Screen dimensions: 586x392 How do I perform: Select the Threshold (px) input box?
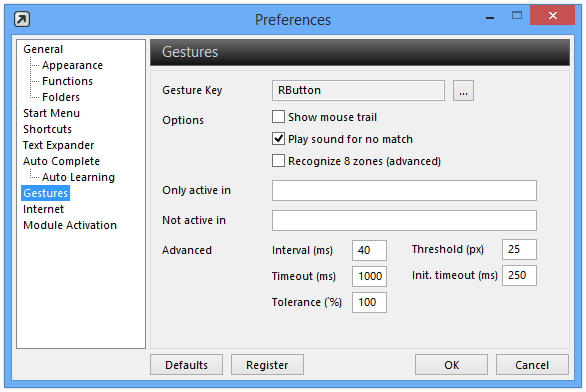coord(519,249)
